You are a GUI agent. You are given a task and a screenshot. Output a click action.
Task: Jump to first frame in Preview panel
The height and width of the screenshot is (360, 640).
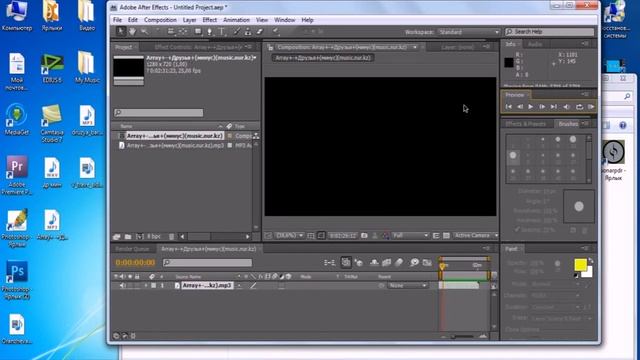tap(509, 107)
